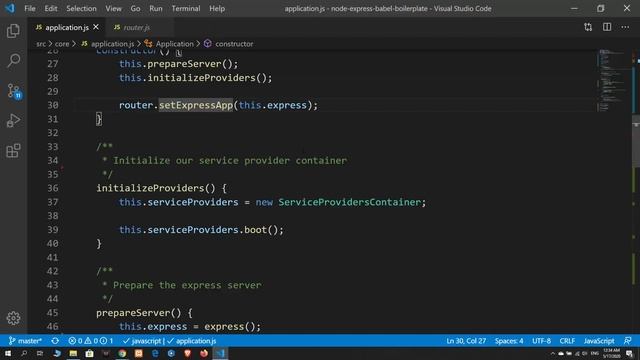Click prepareServer method name on line 45
The width and height of the screenshot is (640, 360).
(x=133, y=313)
